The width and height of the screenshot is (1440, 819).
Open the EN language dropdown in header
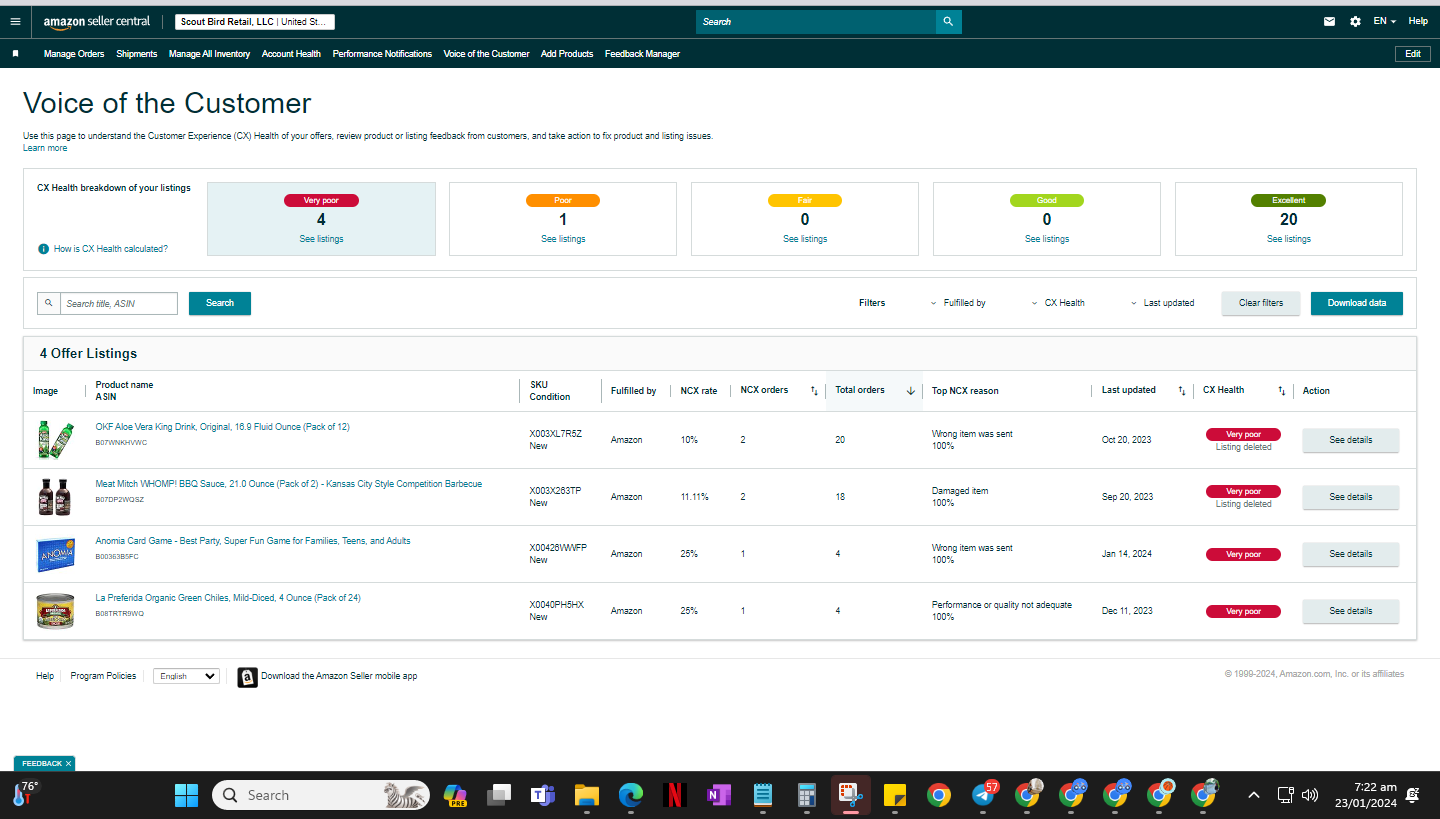click(1385, 21)
